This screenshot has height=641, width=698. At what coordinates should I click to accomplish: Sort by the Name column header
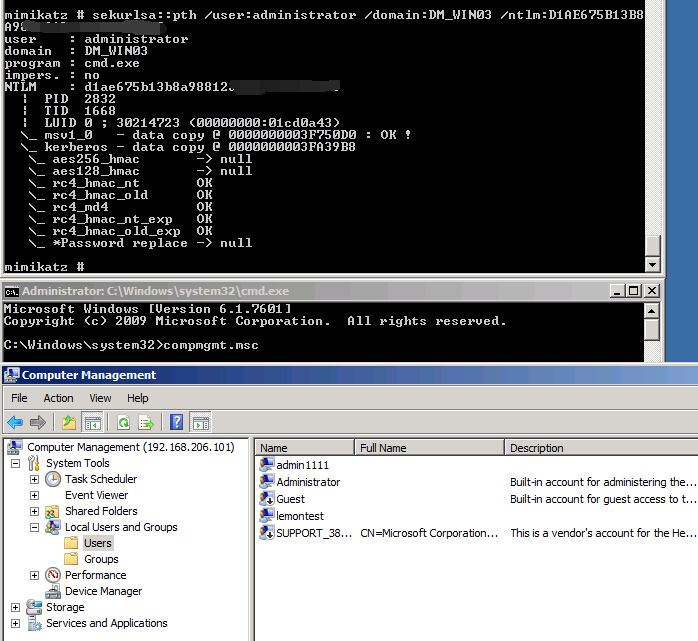(304, 448)
